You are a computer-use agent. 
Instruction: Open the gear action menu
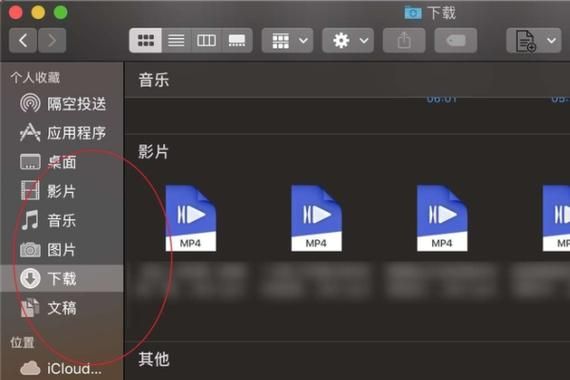pyautogui.click(x=348, y=40)
